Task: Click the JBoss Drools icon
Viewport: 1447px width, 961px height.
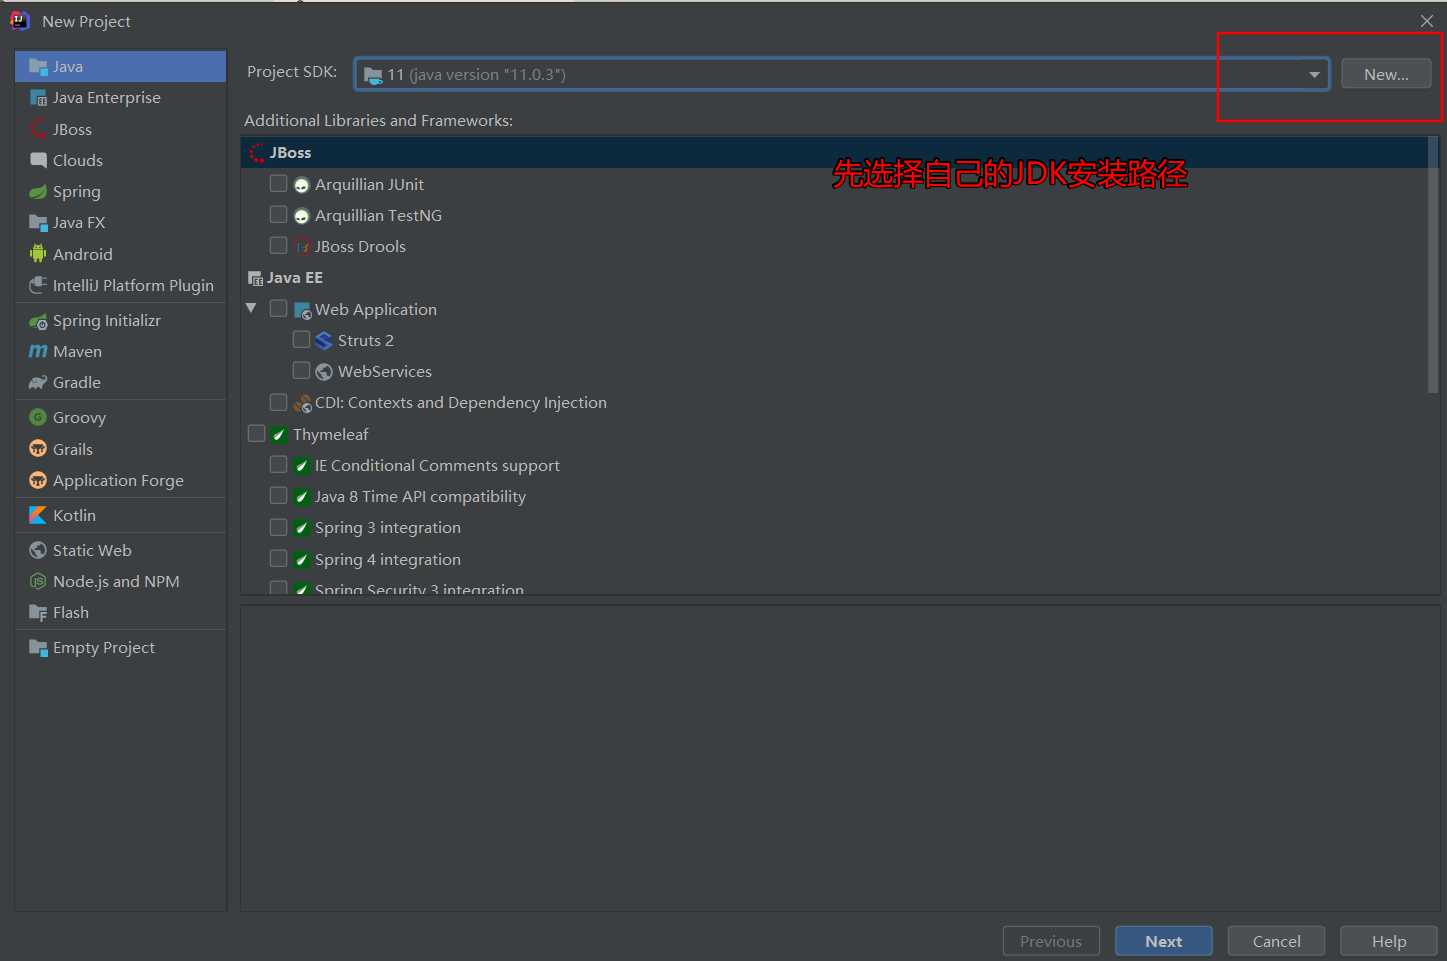Action: 302,247
